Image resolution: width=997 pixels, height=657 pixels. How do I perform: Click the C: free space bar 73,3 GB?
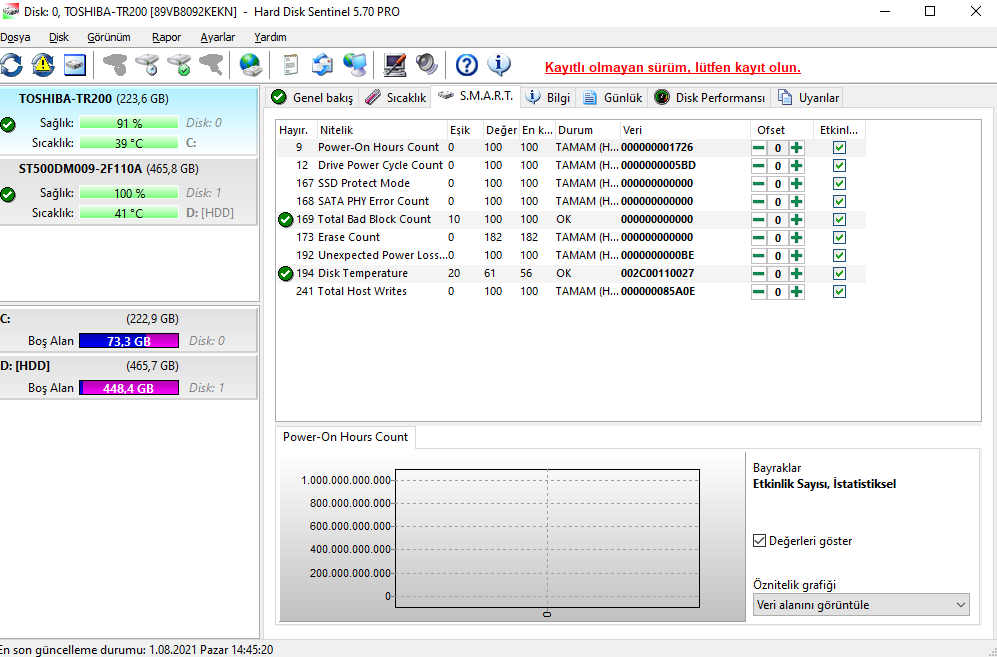129,341
